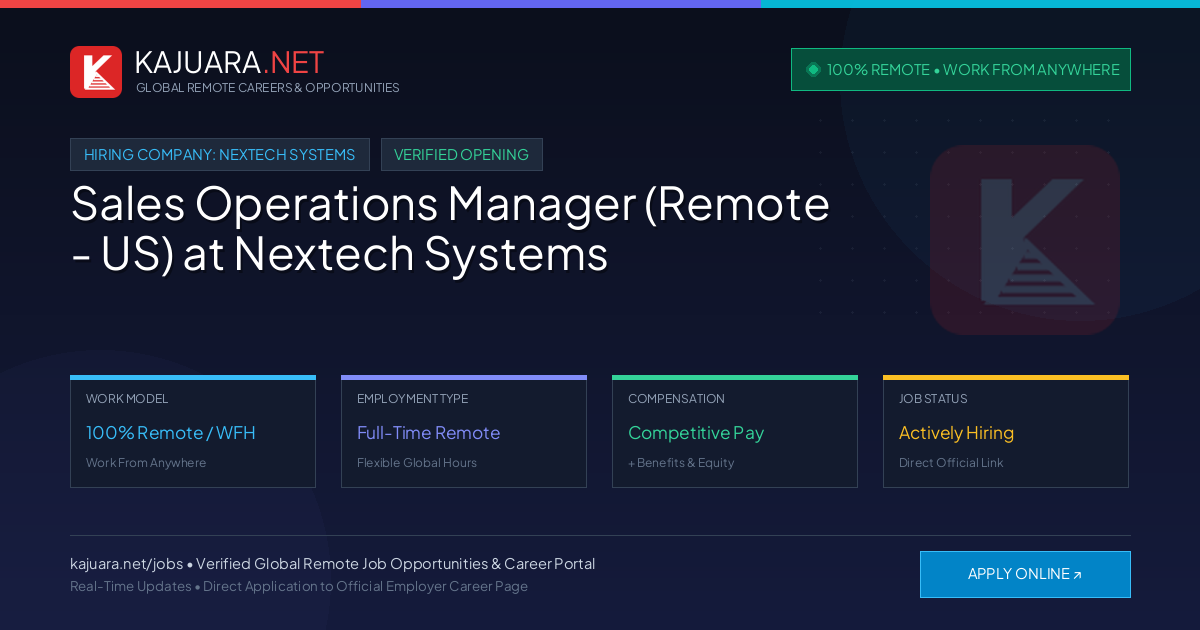Select the Verified Opening tag
This screenshot has height=630, width=1200.
(x=462, y=155)
